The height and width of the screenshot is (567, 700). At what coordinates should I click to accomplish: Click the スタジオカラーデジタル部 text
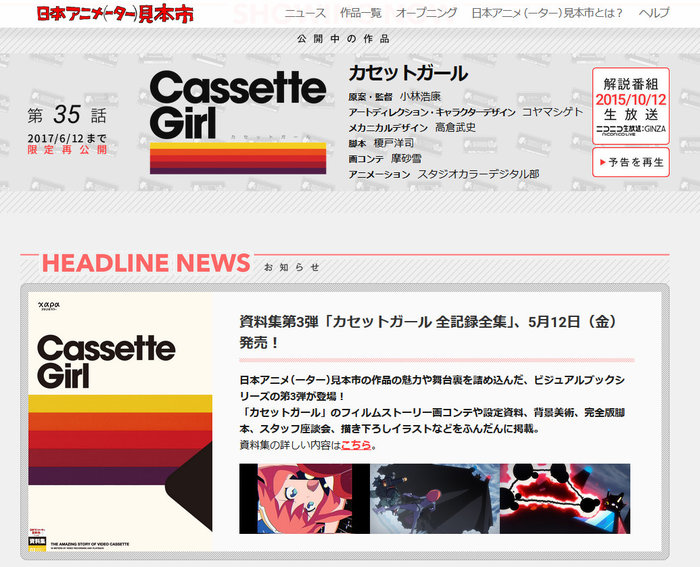[478, 174]
